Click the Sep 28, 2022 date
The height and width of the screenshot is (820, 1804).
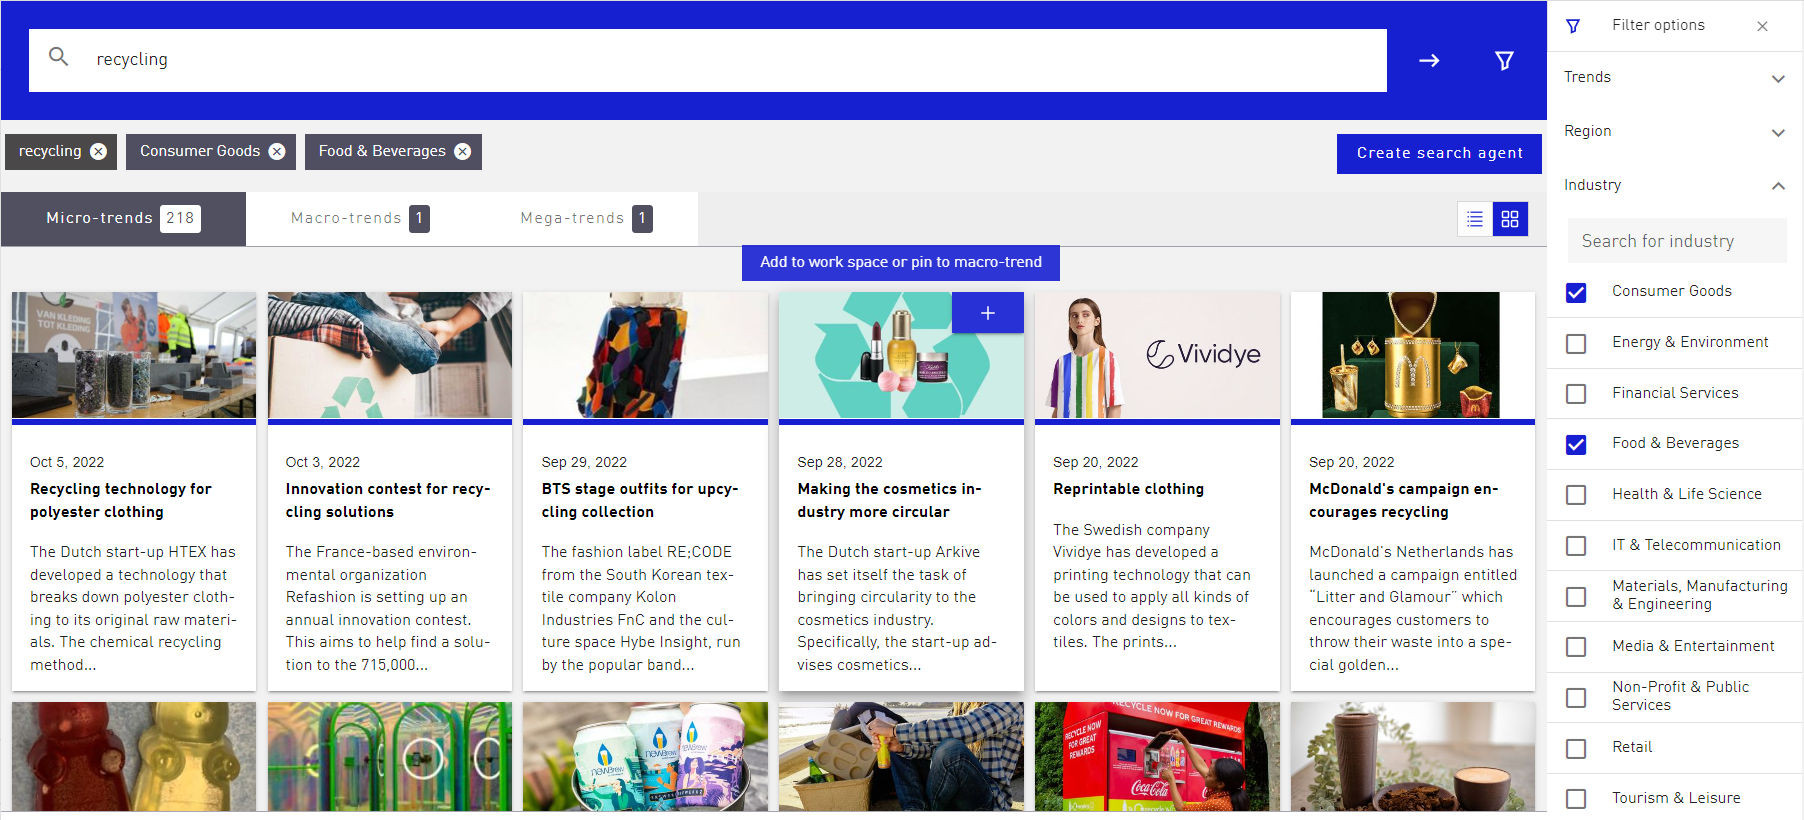pos(840,462)
